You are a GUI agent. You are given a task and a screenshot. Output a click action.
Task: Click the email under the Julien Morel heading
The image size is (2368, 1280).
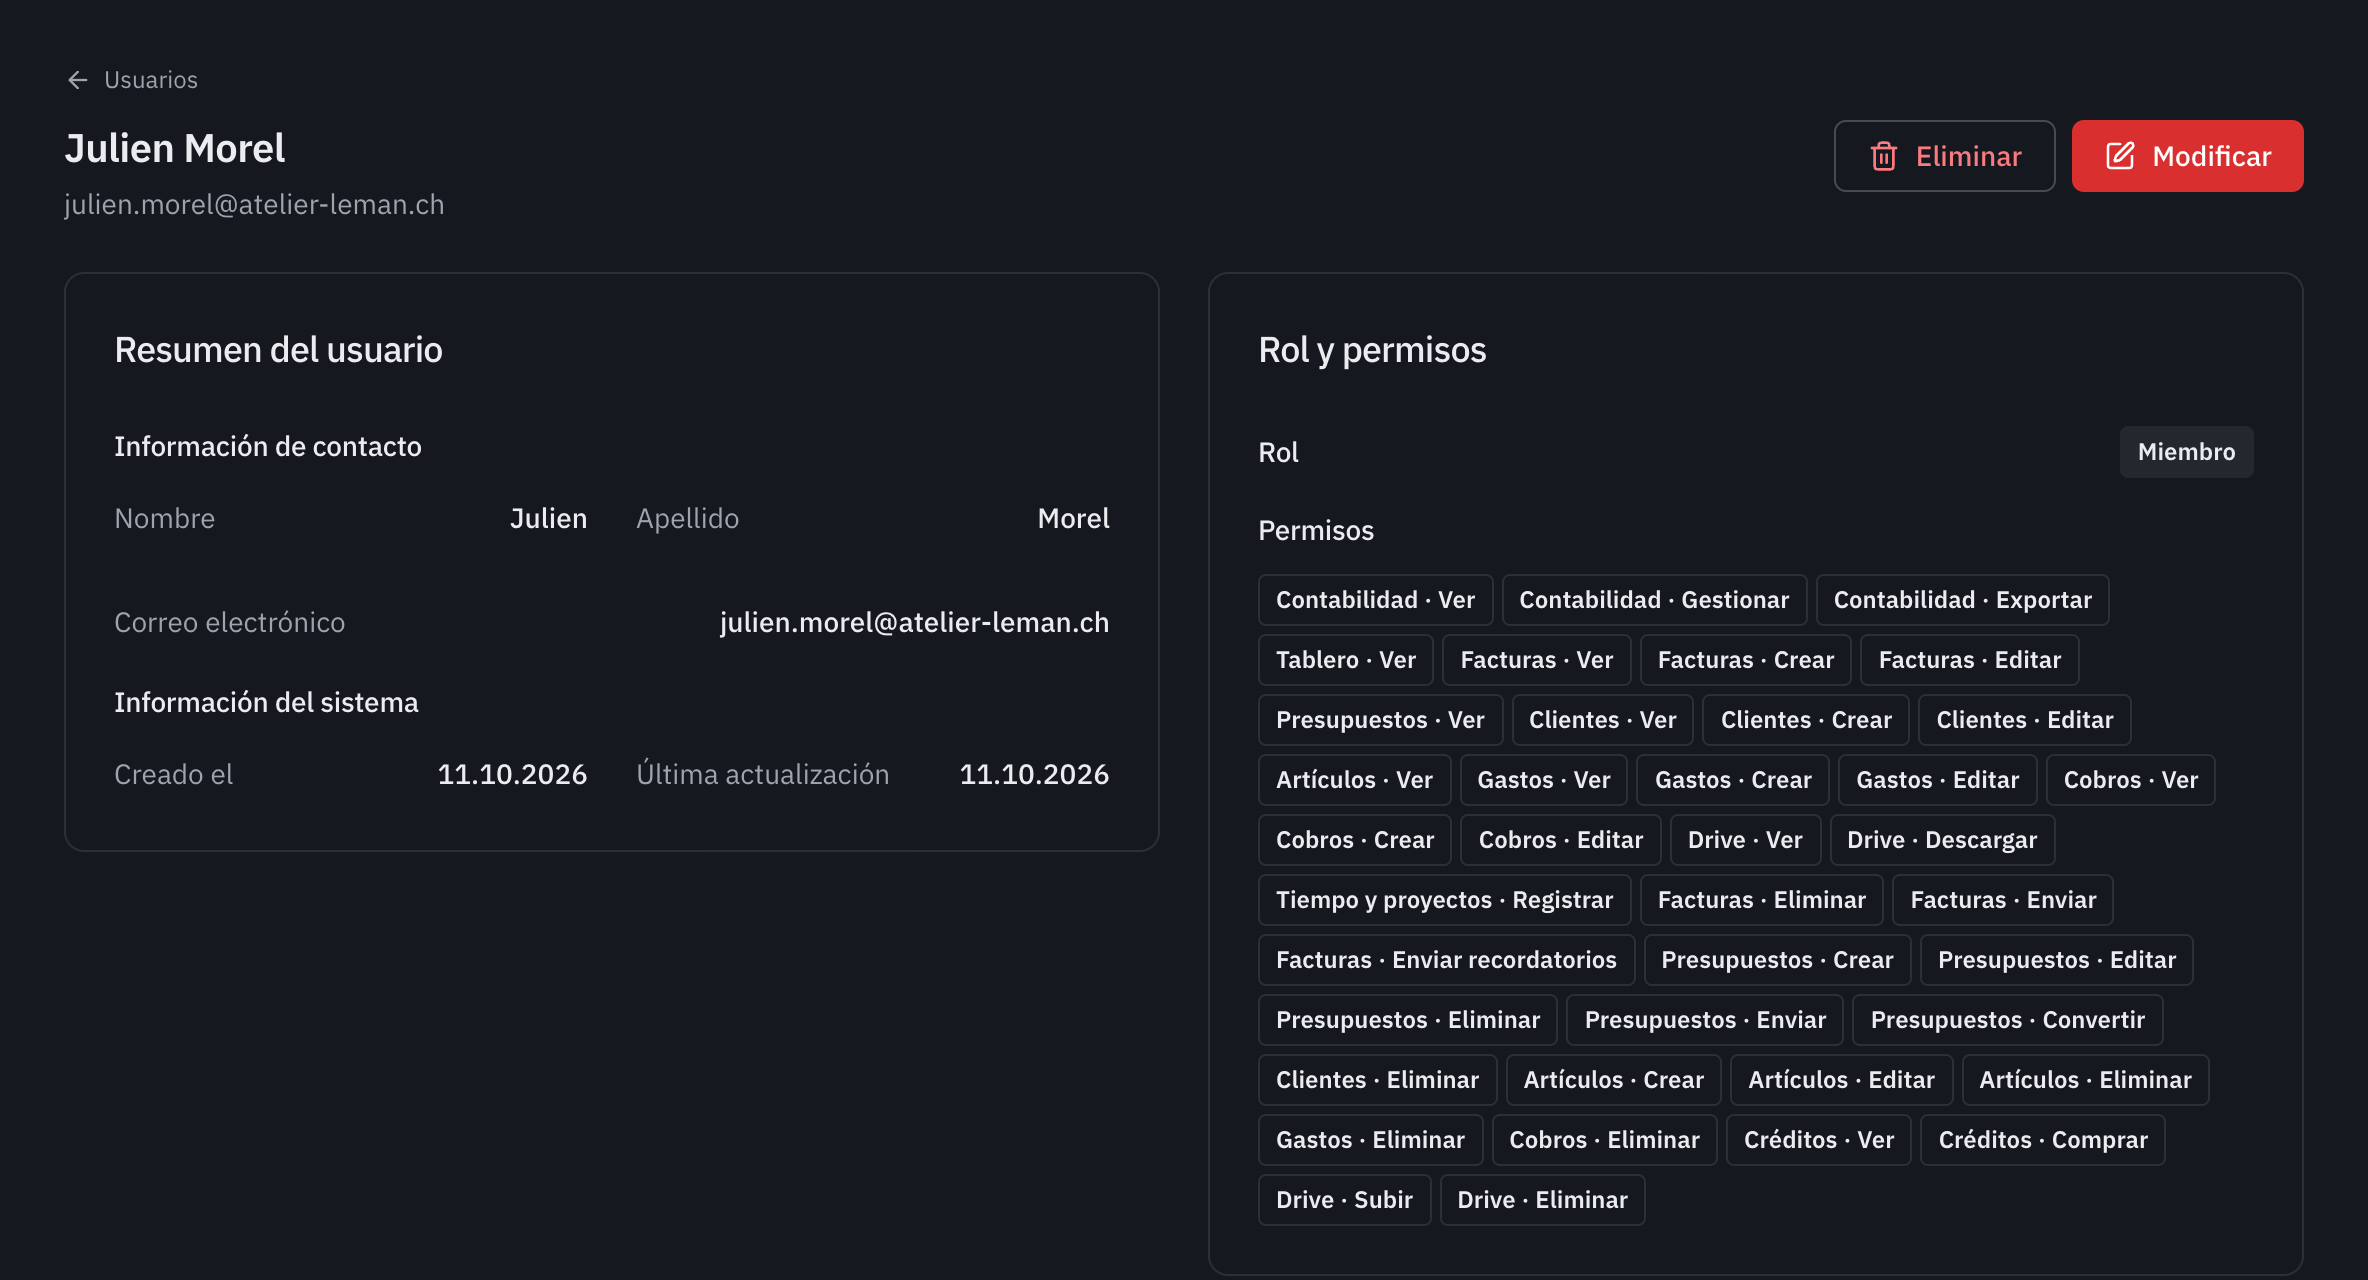[254, 205]
